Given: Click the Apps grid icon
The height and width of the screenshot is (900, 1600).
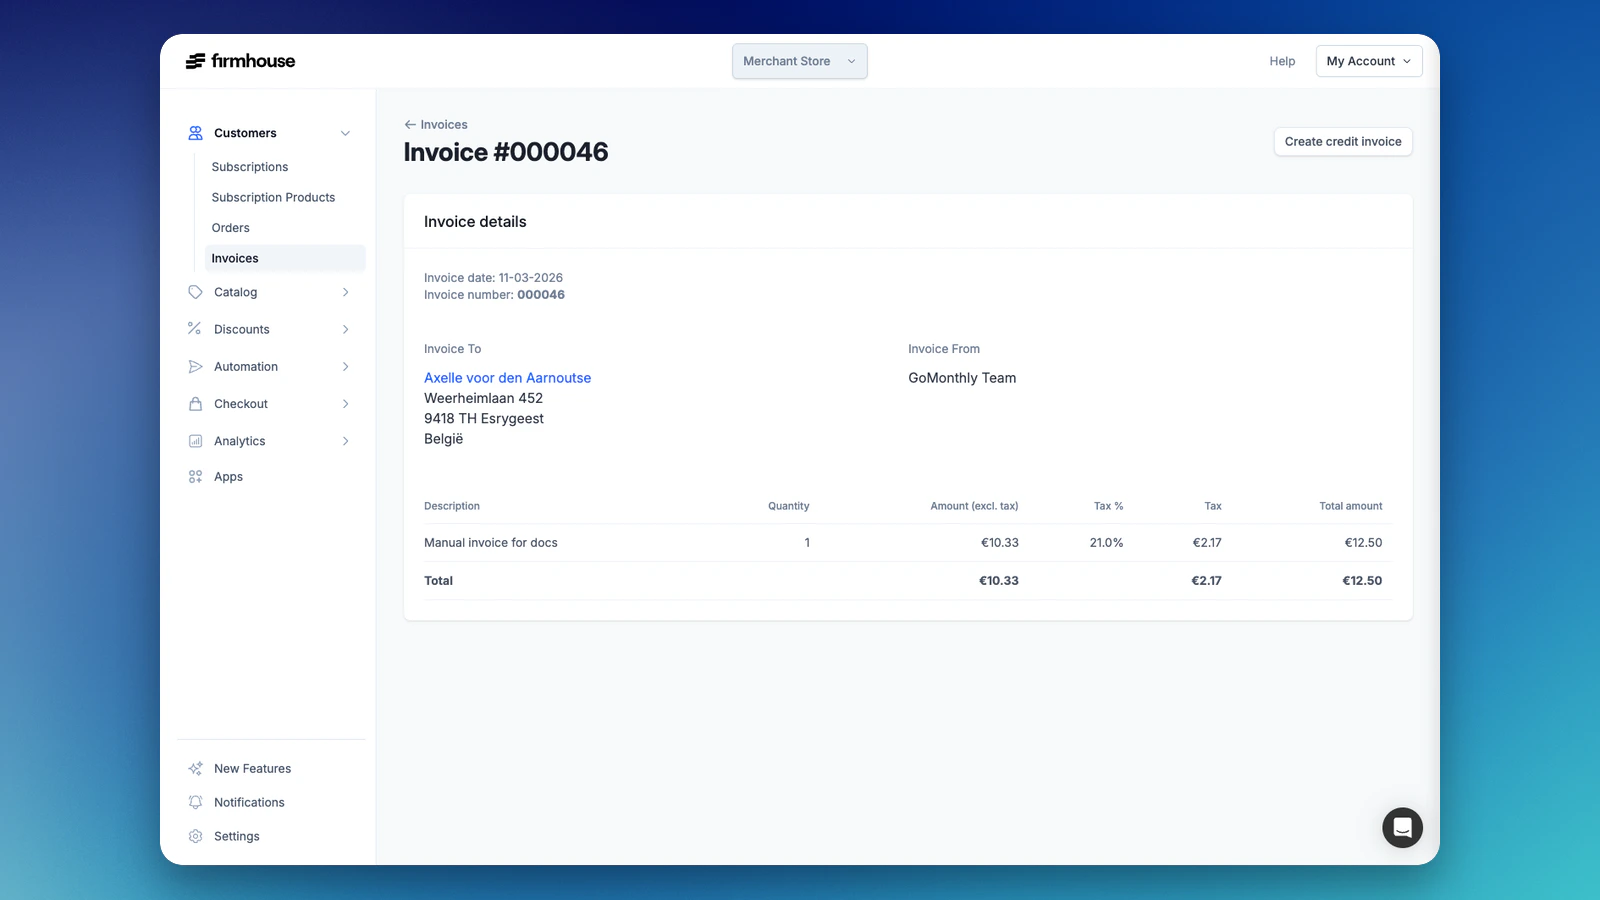Looking at the screenshot, I should 195,476.
